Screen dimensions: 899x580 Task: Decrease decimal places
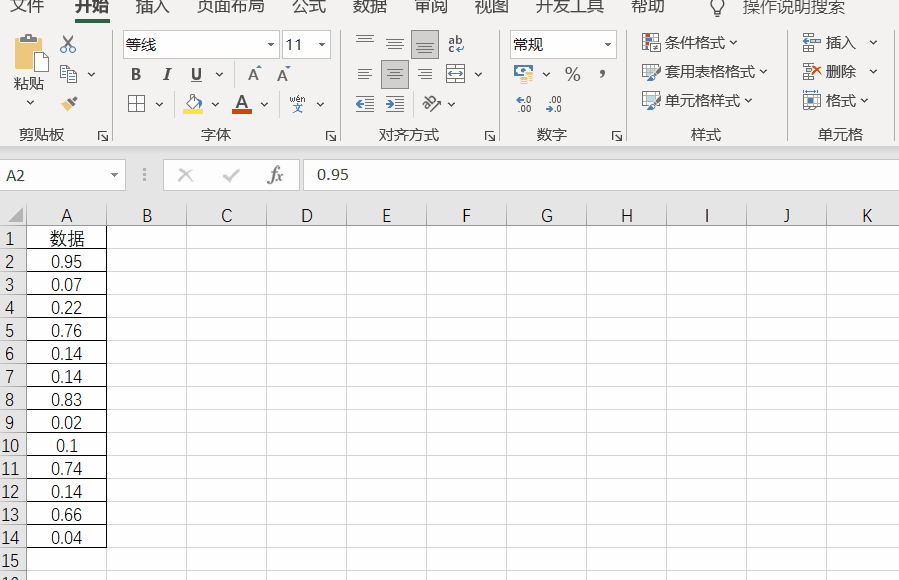pyautogui.click(x=554, y=104)
